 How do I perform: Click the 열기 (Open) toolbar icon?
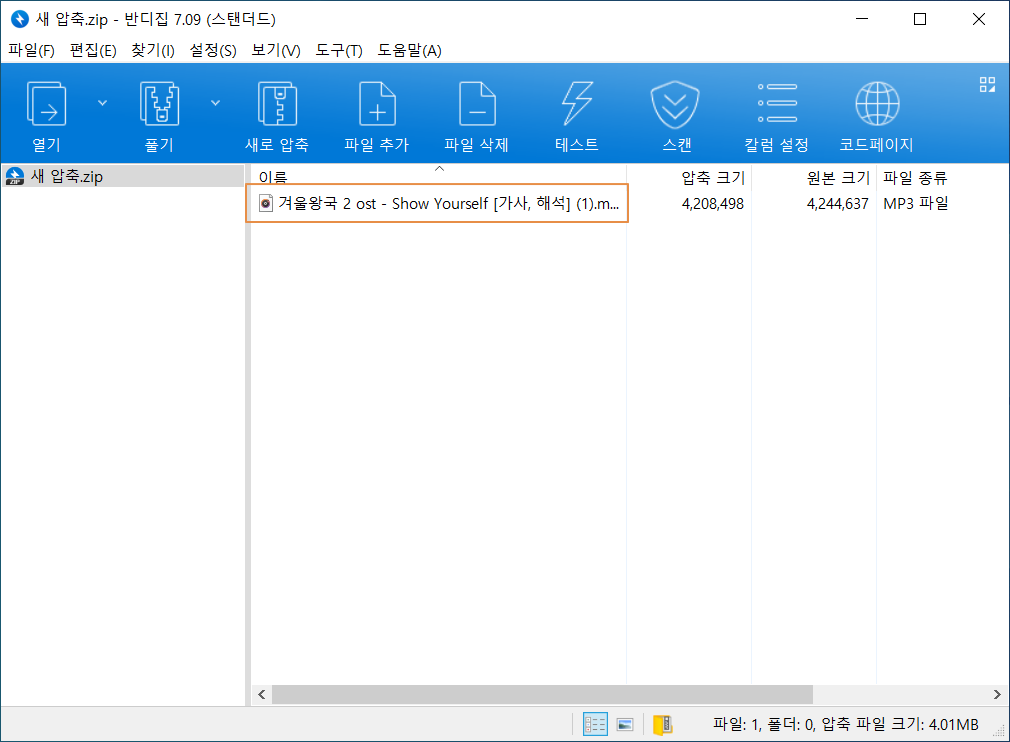tap(46, 103)
